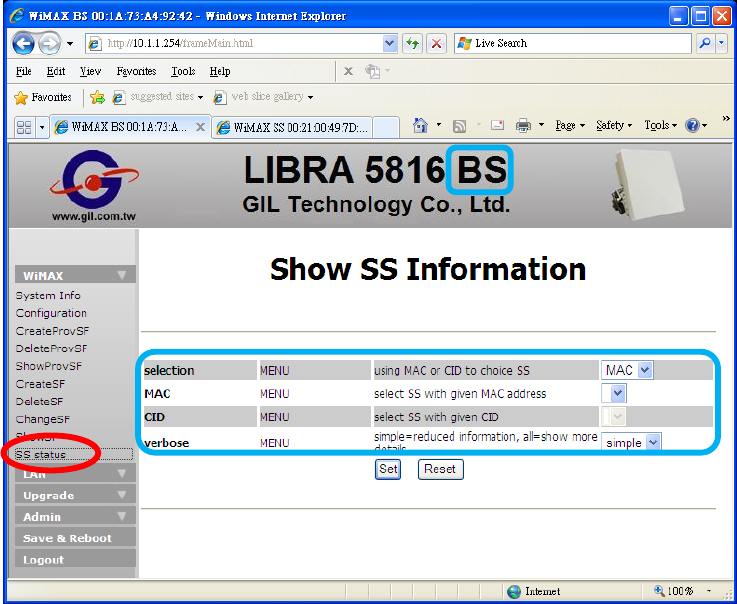Image resolution: width=737 pixels, height=604 pixels.
Task: Click Save & Reboot in the sidebar
Action: click(75, 538)
